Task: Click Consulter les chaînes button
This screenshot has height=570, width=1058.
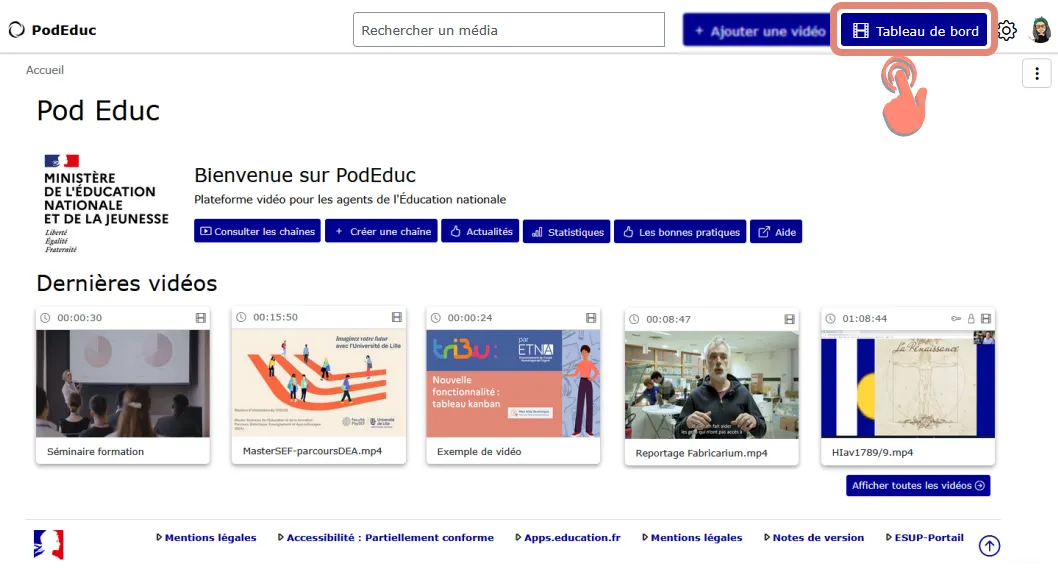Action: 257,231
